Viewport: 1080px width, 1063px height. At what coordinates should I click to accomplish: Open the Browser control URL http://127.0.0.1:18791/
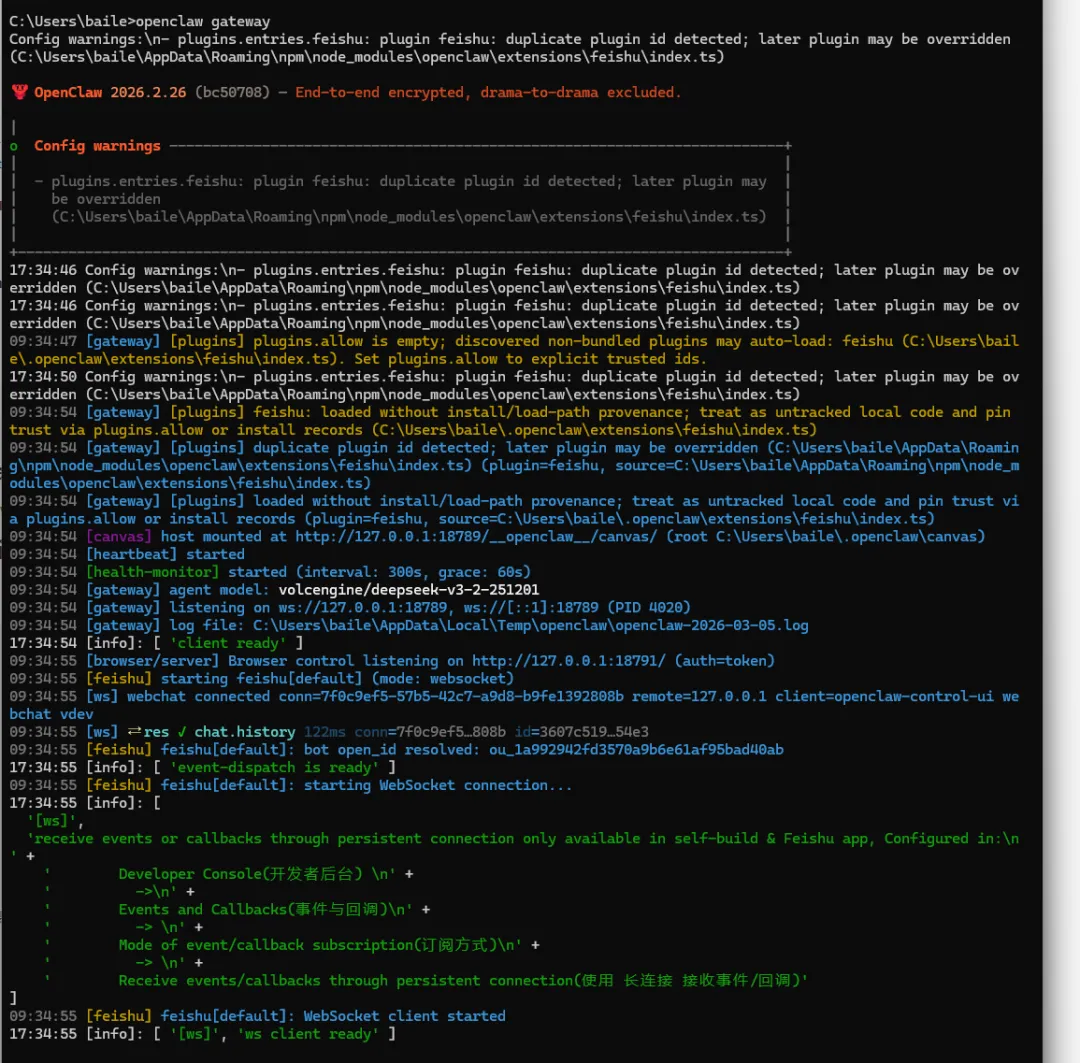(x=569, y=661)
